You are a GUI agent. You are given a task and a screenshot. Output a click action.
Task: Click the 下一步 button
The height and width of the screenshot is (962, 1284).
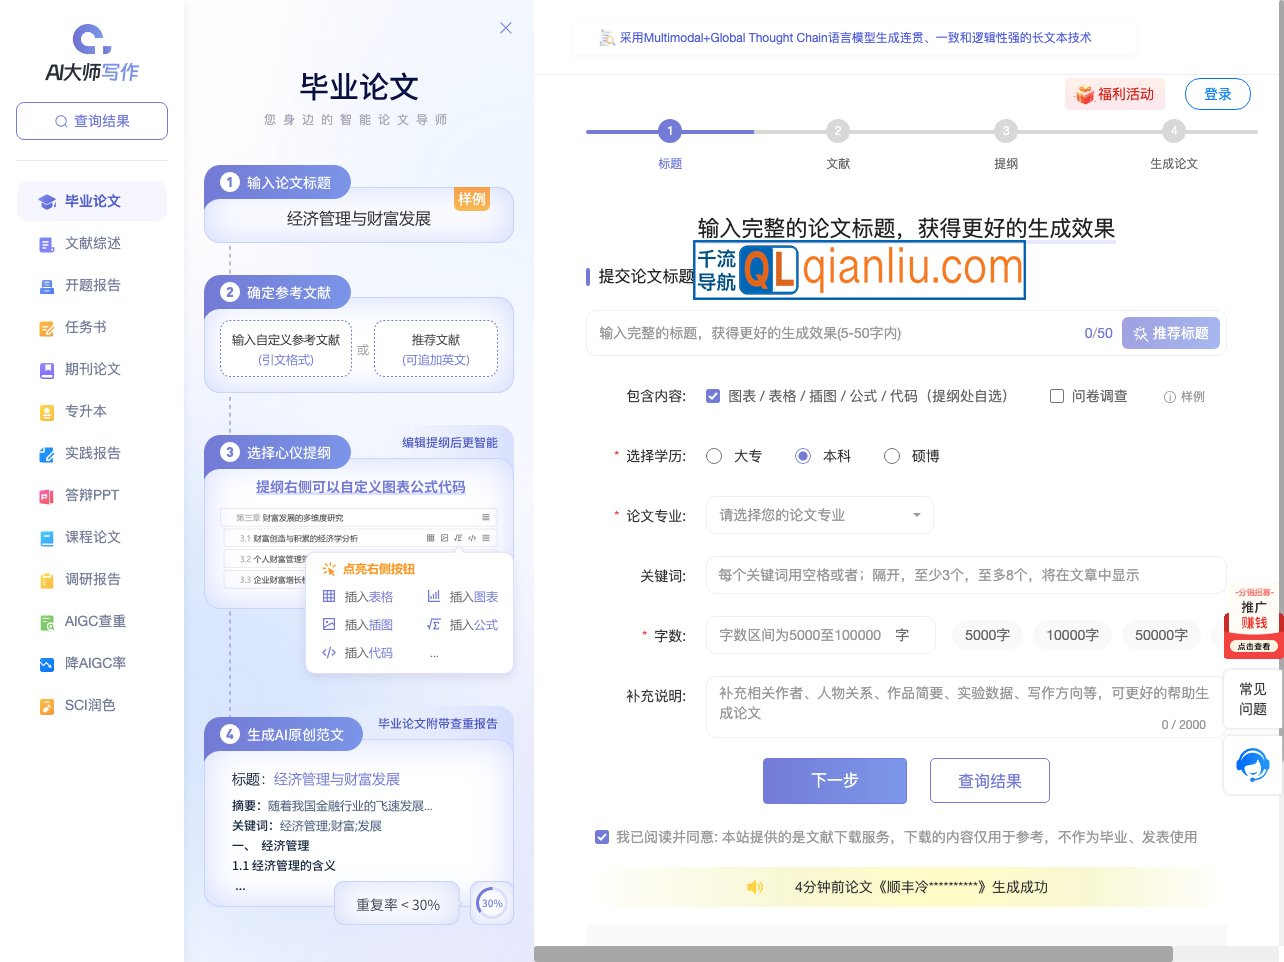coord(835,781)
